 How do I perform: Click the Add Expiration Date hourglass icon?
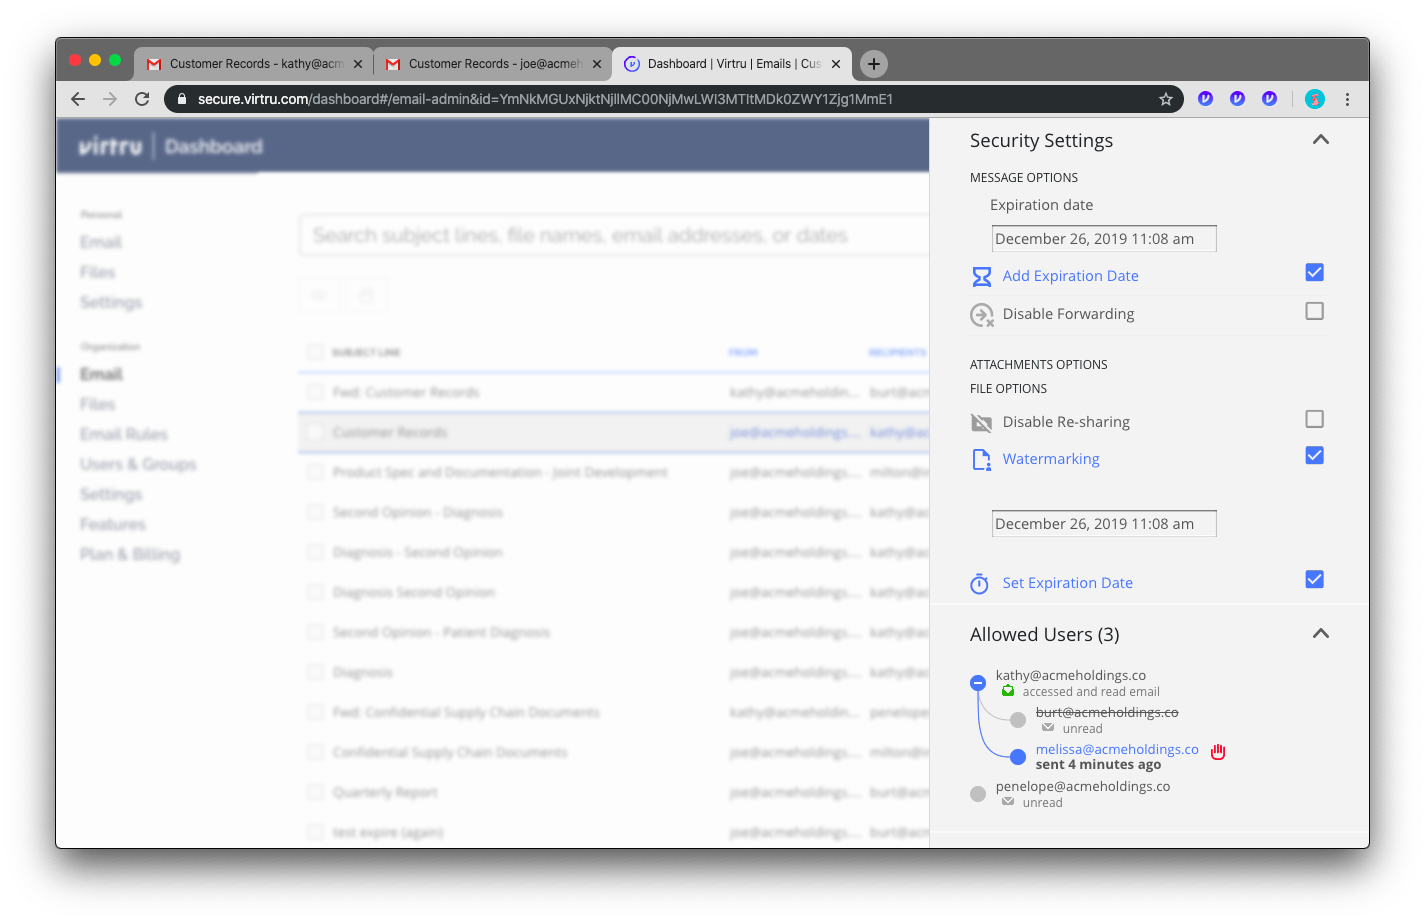[x=982, y=277]
